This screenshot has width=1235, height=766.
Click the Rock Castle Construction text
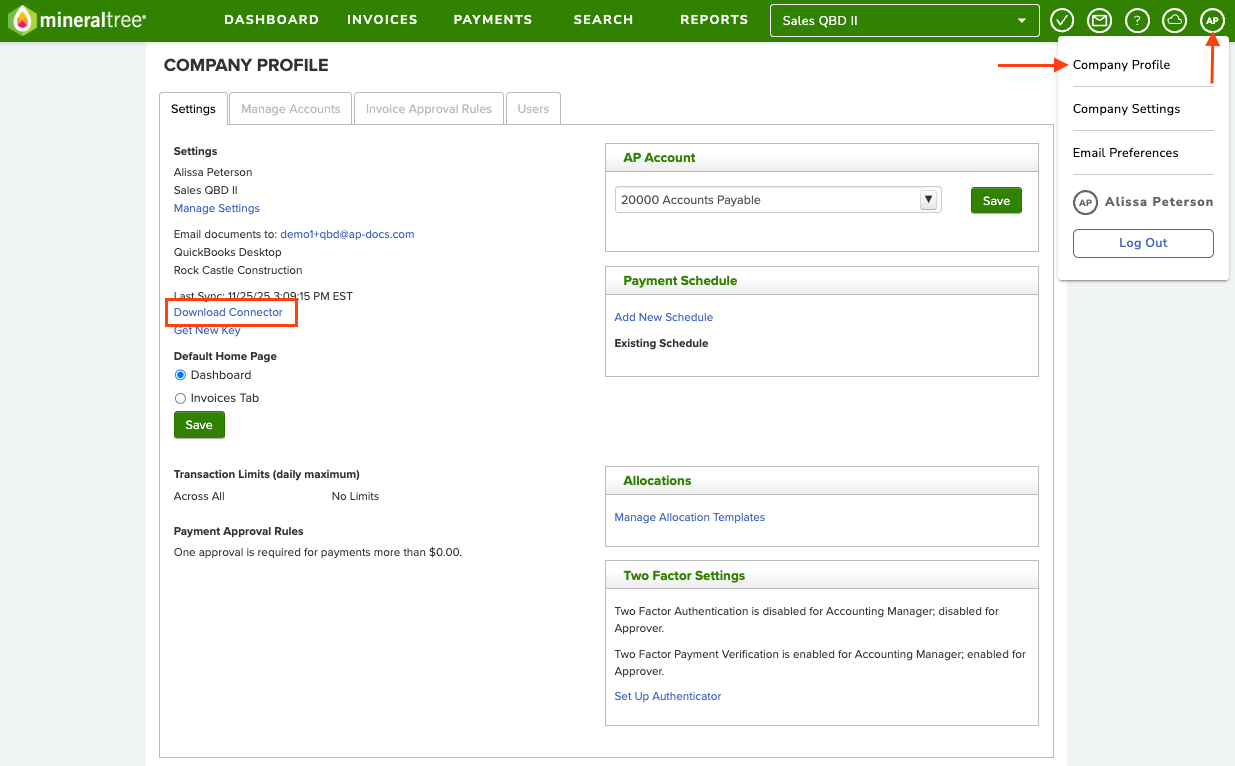click(238, 270)
